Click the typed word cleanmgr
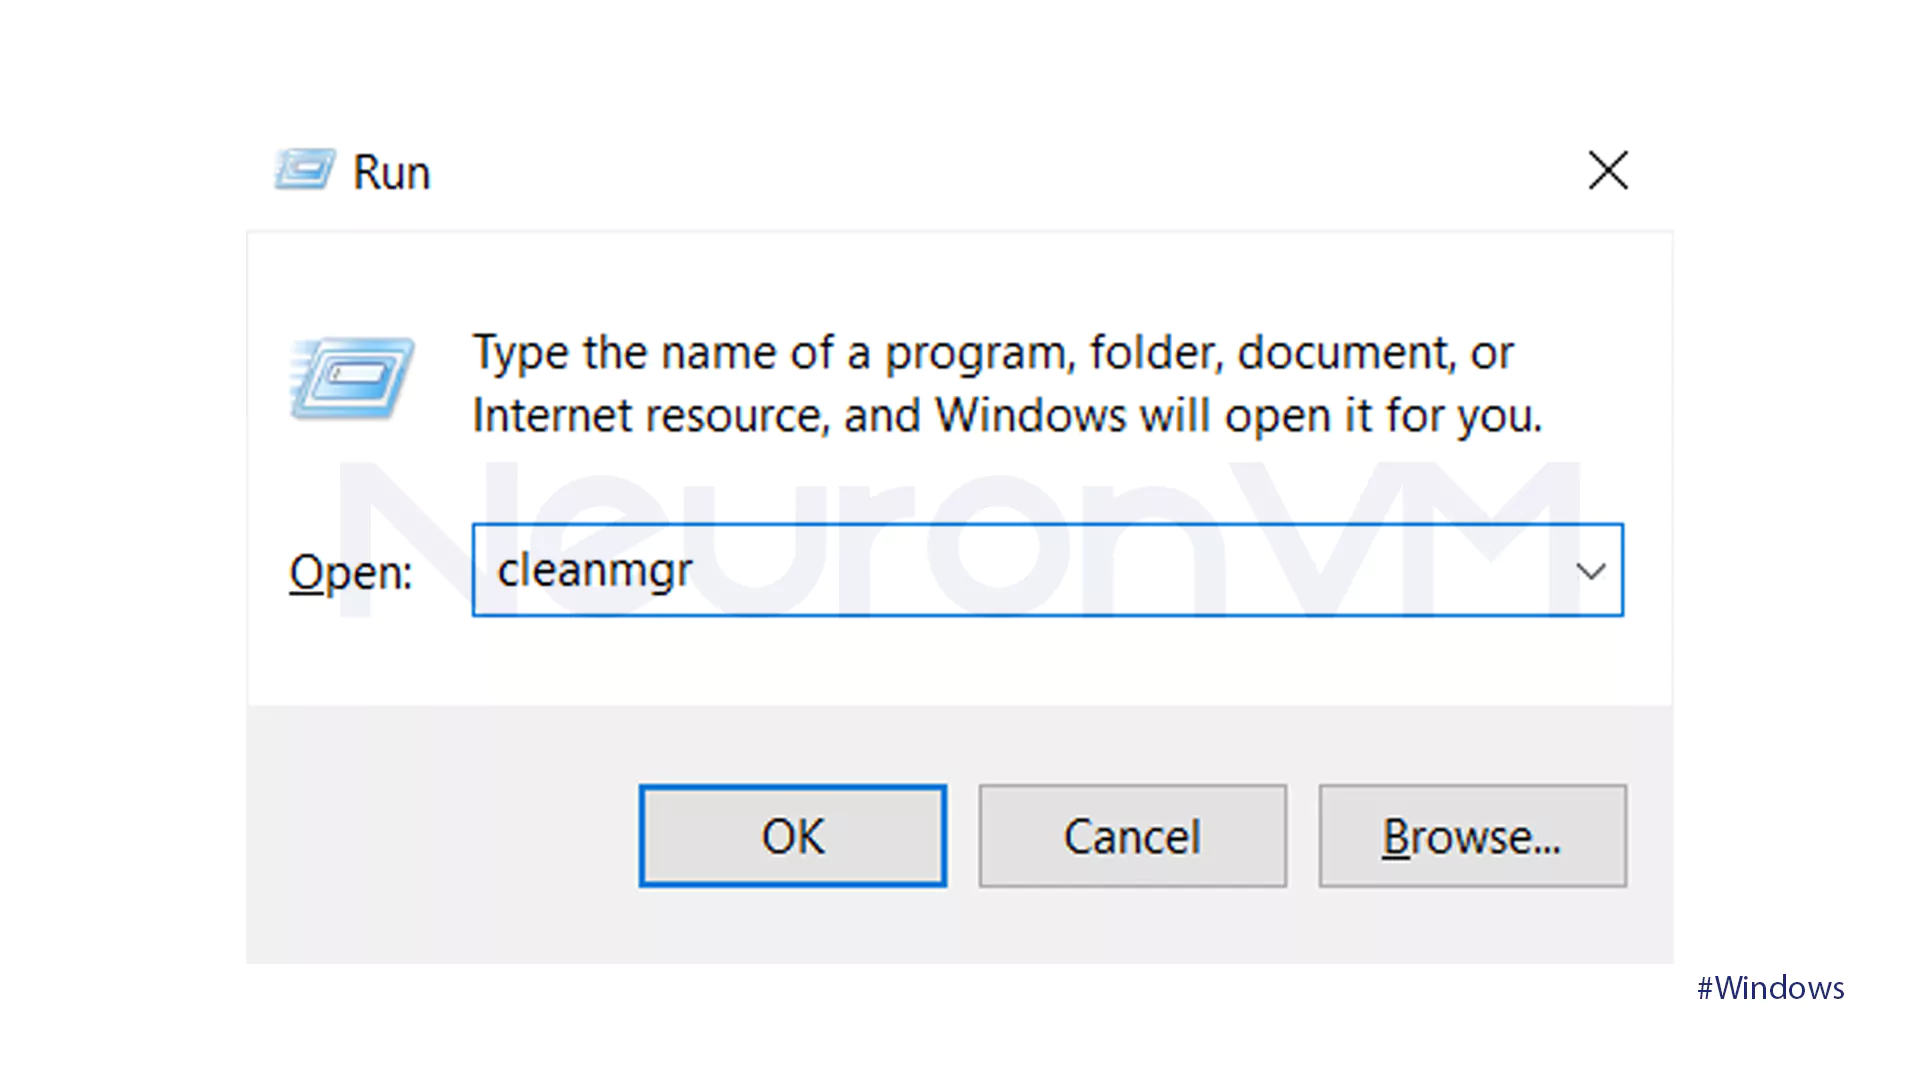1920x1080 pixels. pos(595,571)
